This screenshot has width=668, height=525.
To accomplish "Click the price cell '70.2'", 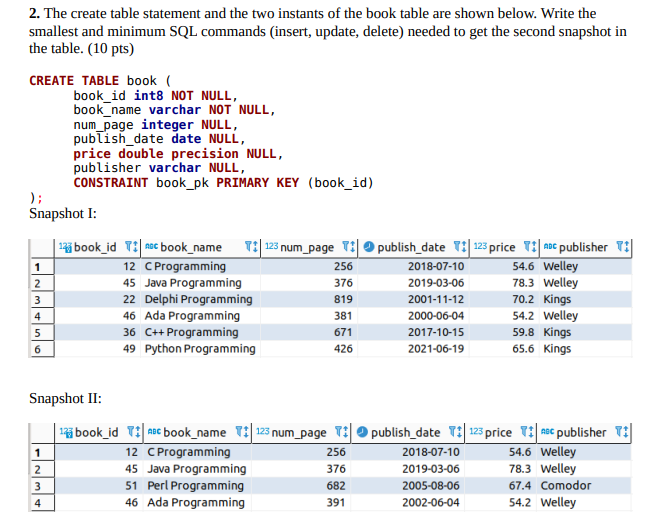I will tap(504, 299).
